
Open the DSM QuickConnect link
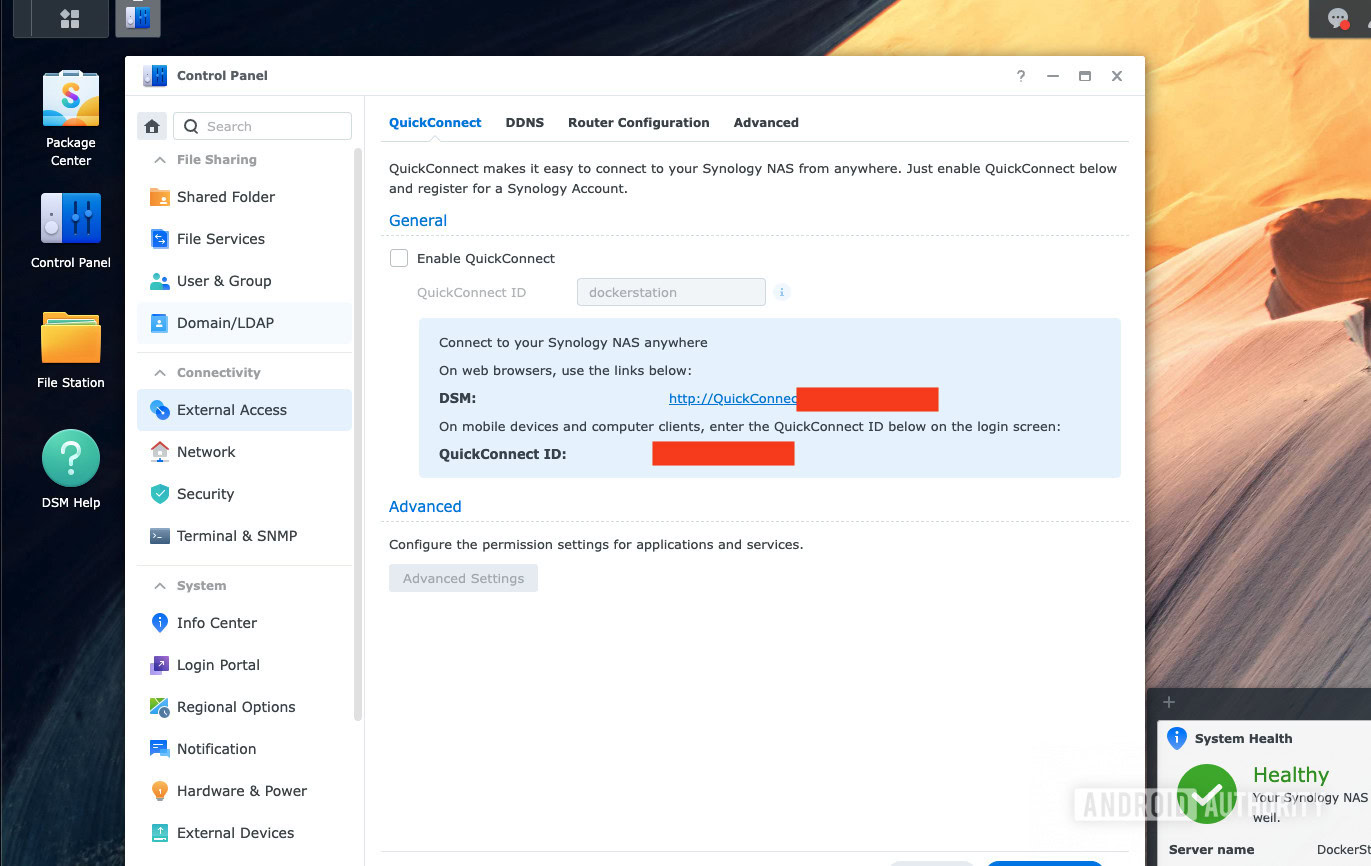click(733, 398)
